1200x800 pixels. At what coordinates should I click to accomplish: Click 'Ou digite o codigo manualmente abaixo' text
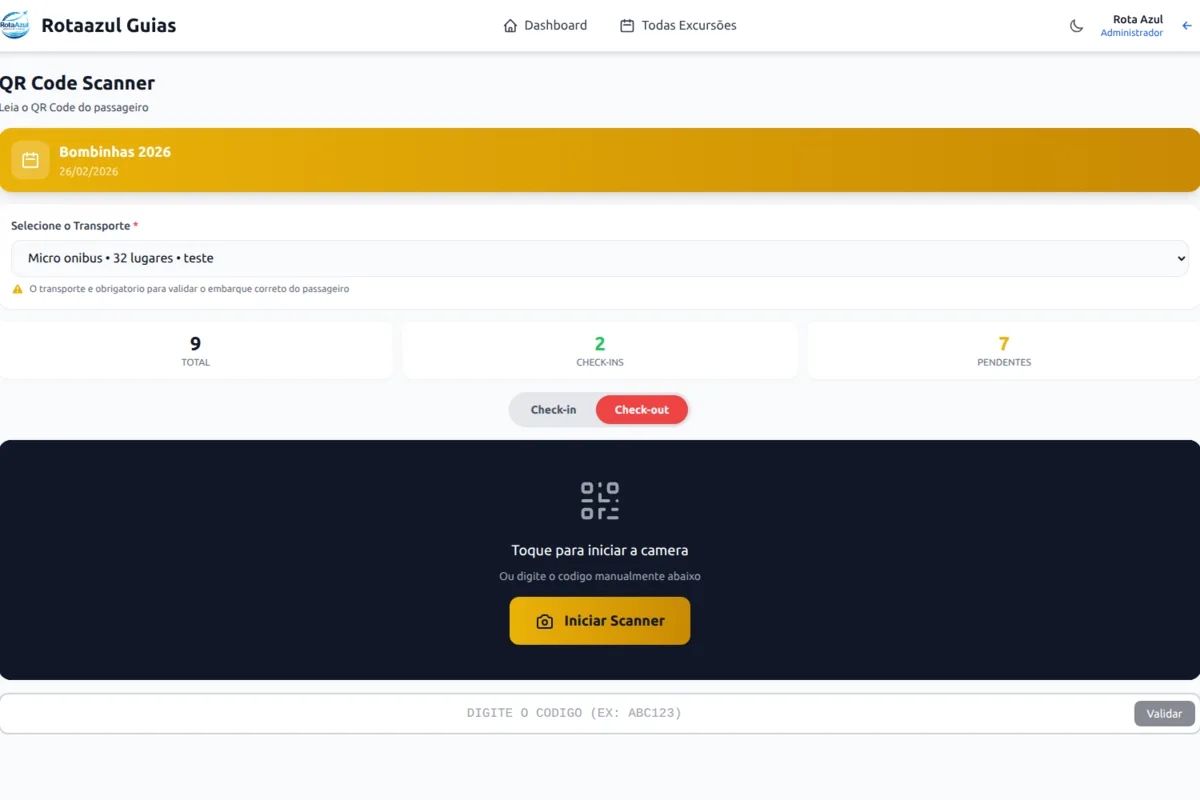pos(600,577)
